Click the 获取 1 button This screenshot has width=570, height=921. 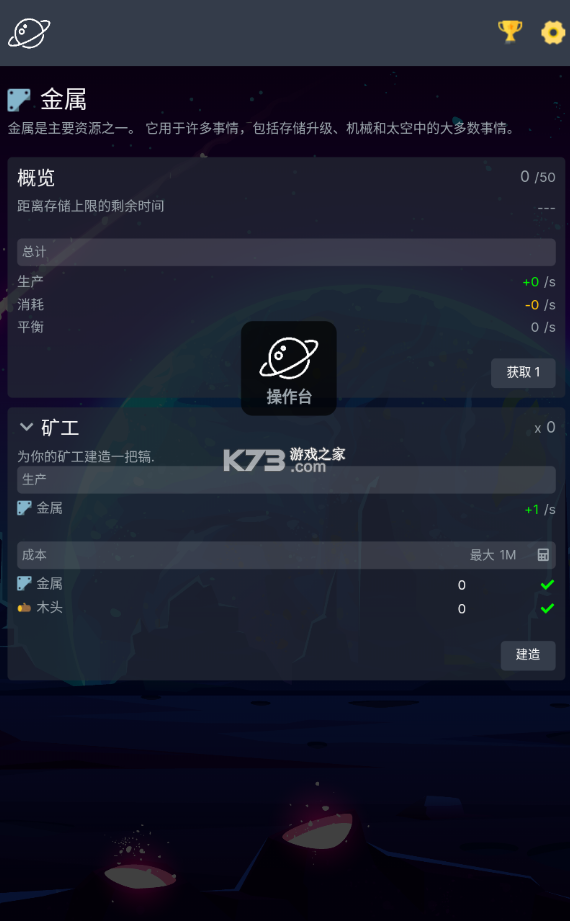pos(523,372)
